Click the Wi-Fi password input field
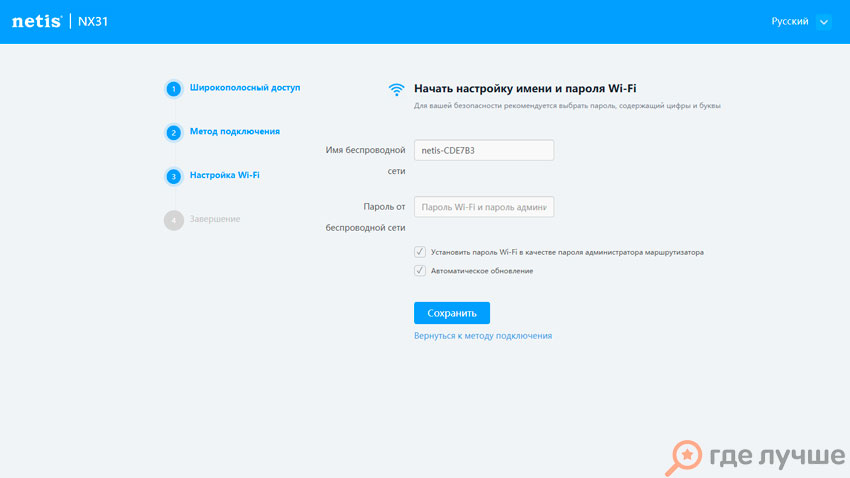The width and height of the screenshot is (850, 478). point(484,207)
